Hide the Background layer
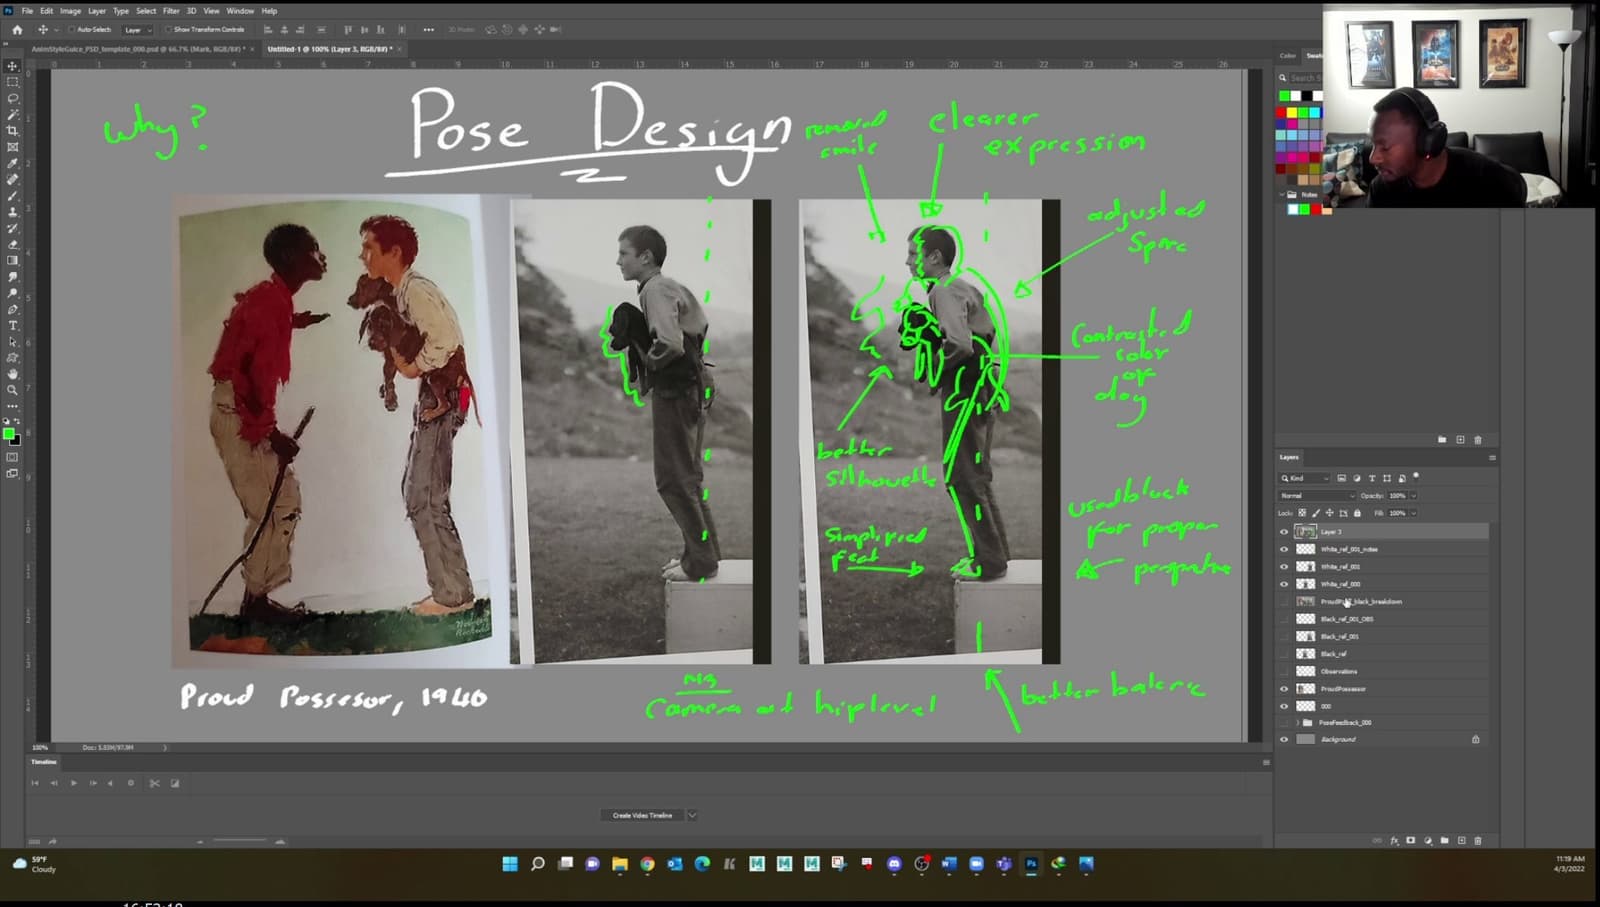1600x907 pixels. [x=1284, y=740]
